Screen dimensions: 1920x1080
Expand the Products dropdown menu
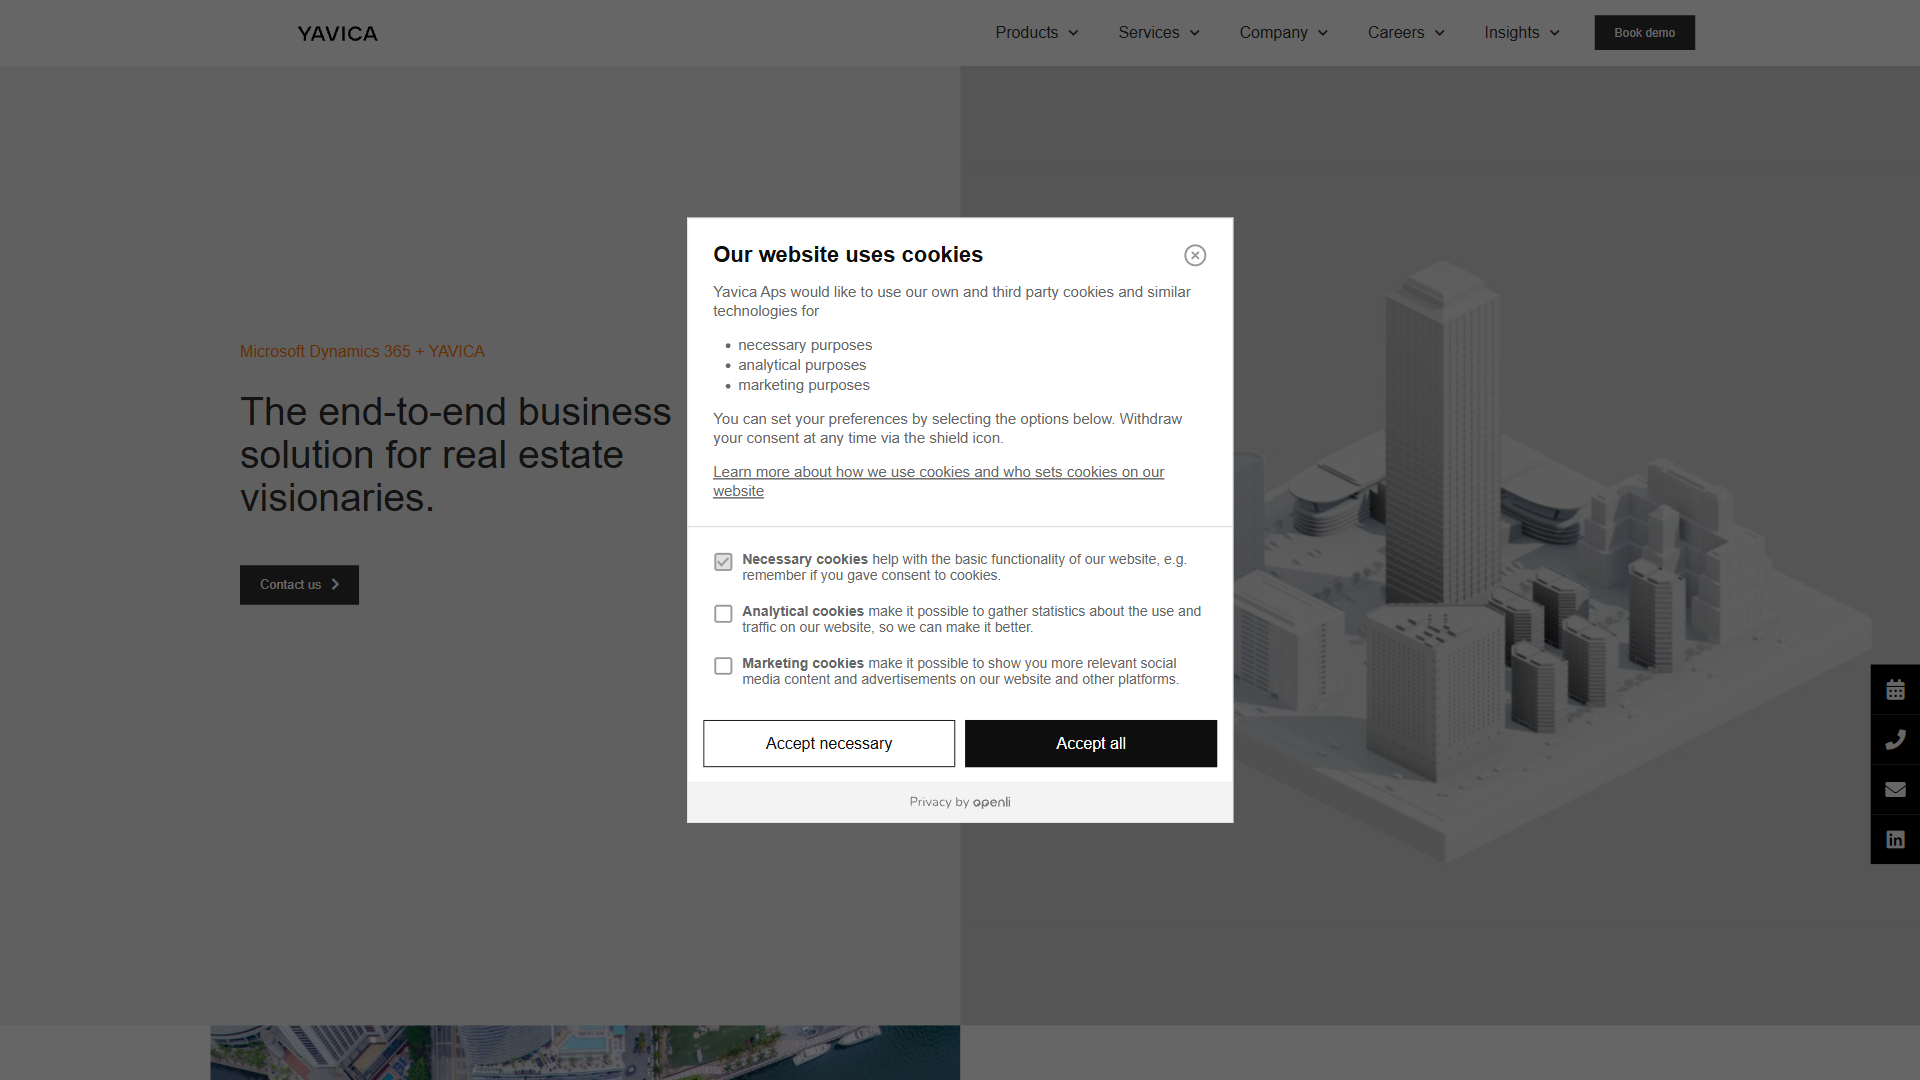click(x=1036, y=32)
